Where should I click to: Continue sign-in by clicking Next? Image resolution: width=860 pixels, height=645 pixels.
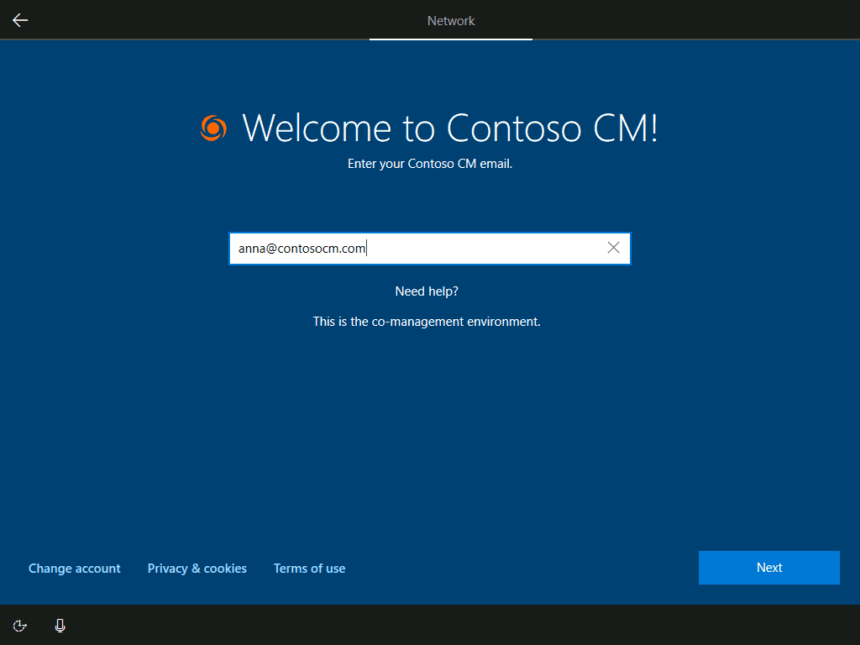[x=768, y=567]
